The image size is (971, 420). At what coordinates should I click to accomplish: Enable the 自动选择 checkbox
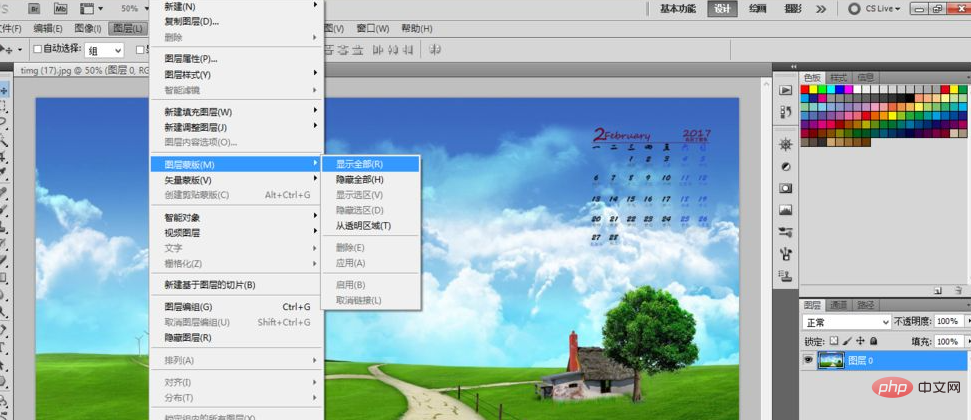click(37, 49)
